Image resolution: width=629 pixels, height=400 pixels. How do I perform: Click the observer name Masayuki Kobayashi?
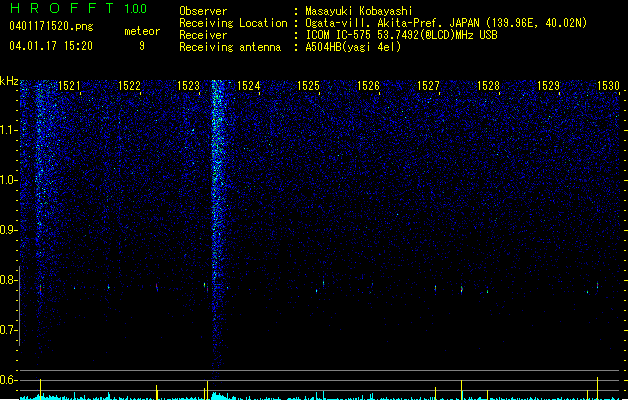coord(359,11)
